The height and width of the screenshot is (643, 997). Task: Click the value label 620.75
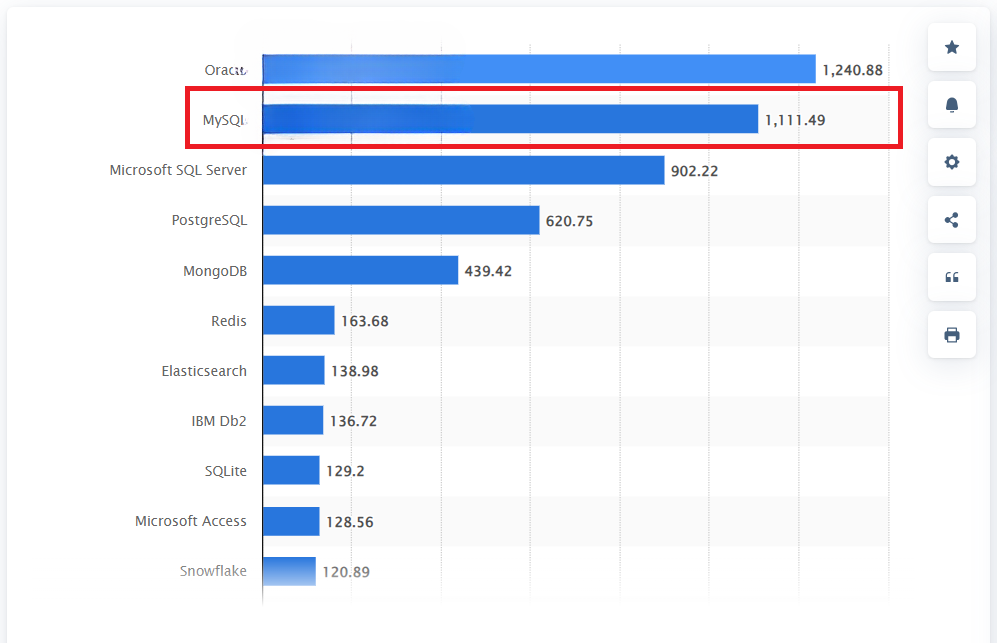click(569, 221)
